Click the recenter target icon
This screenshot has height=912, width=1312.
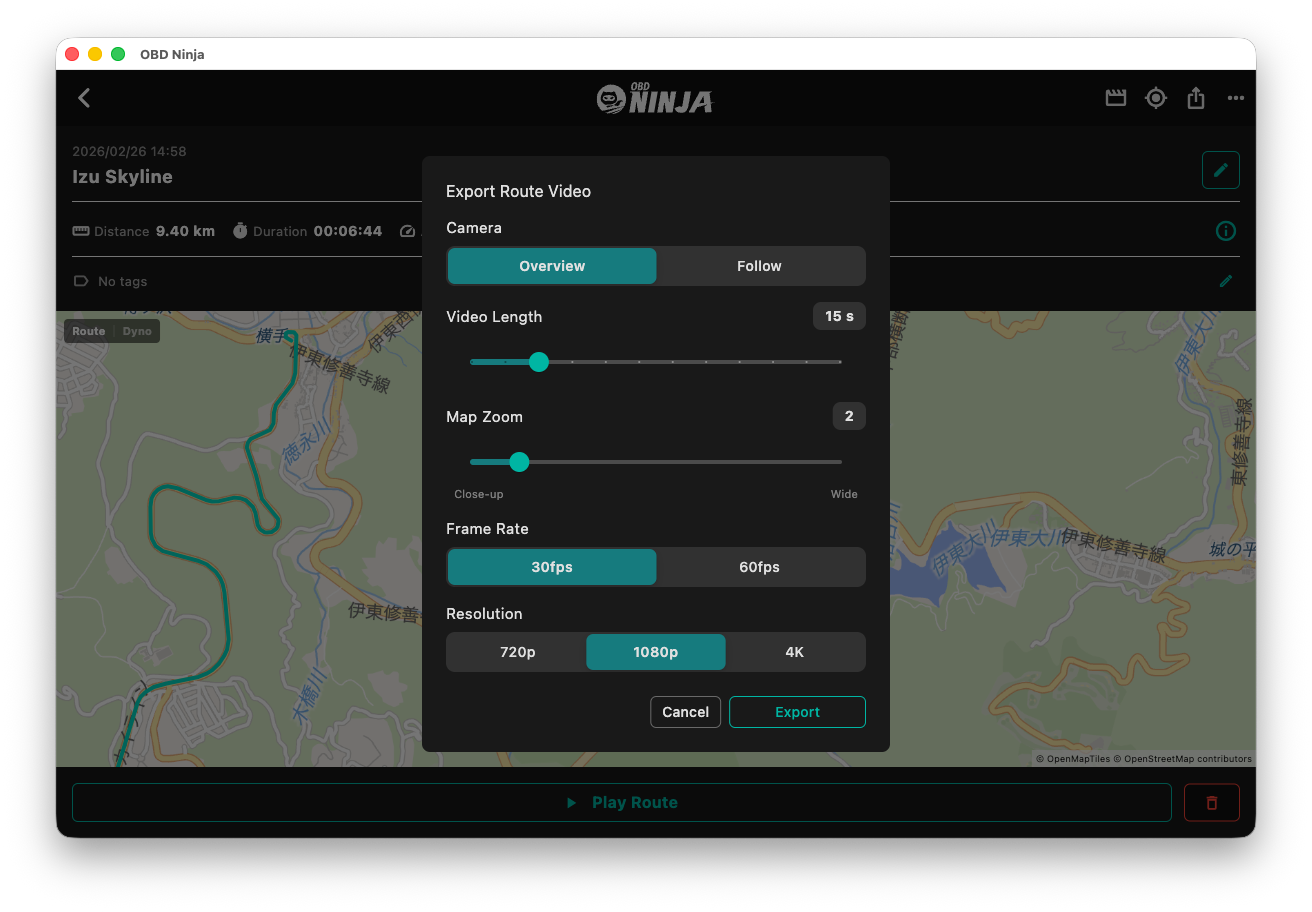coord(1156,98)
